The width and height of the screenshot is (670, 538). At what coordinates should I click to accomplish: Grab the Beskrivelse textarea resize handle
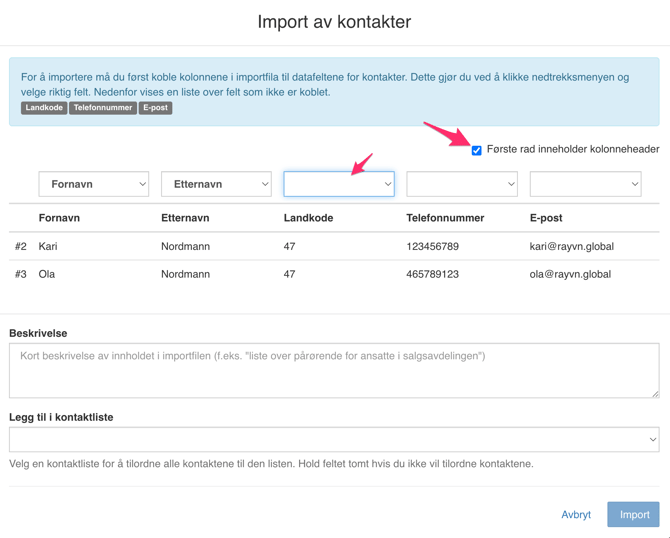655,393
